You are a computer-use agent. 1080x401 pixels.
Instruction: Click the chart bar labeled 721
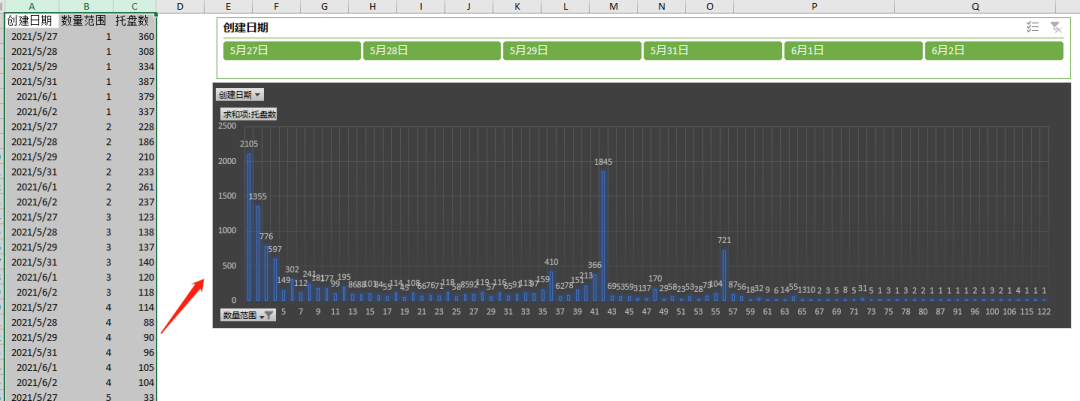click(x=724, y=275)
